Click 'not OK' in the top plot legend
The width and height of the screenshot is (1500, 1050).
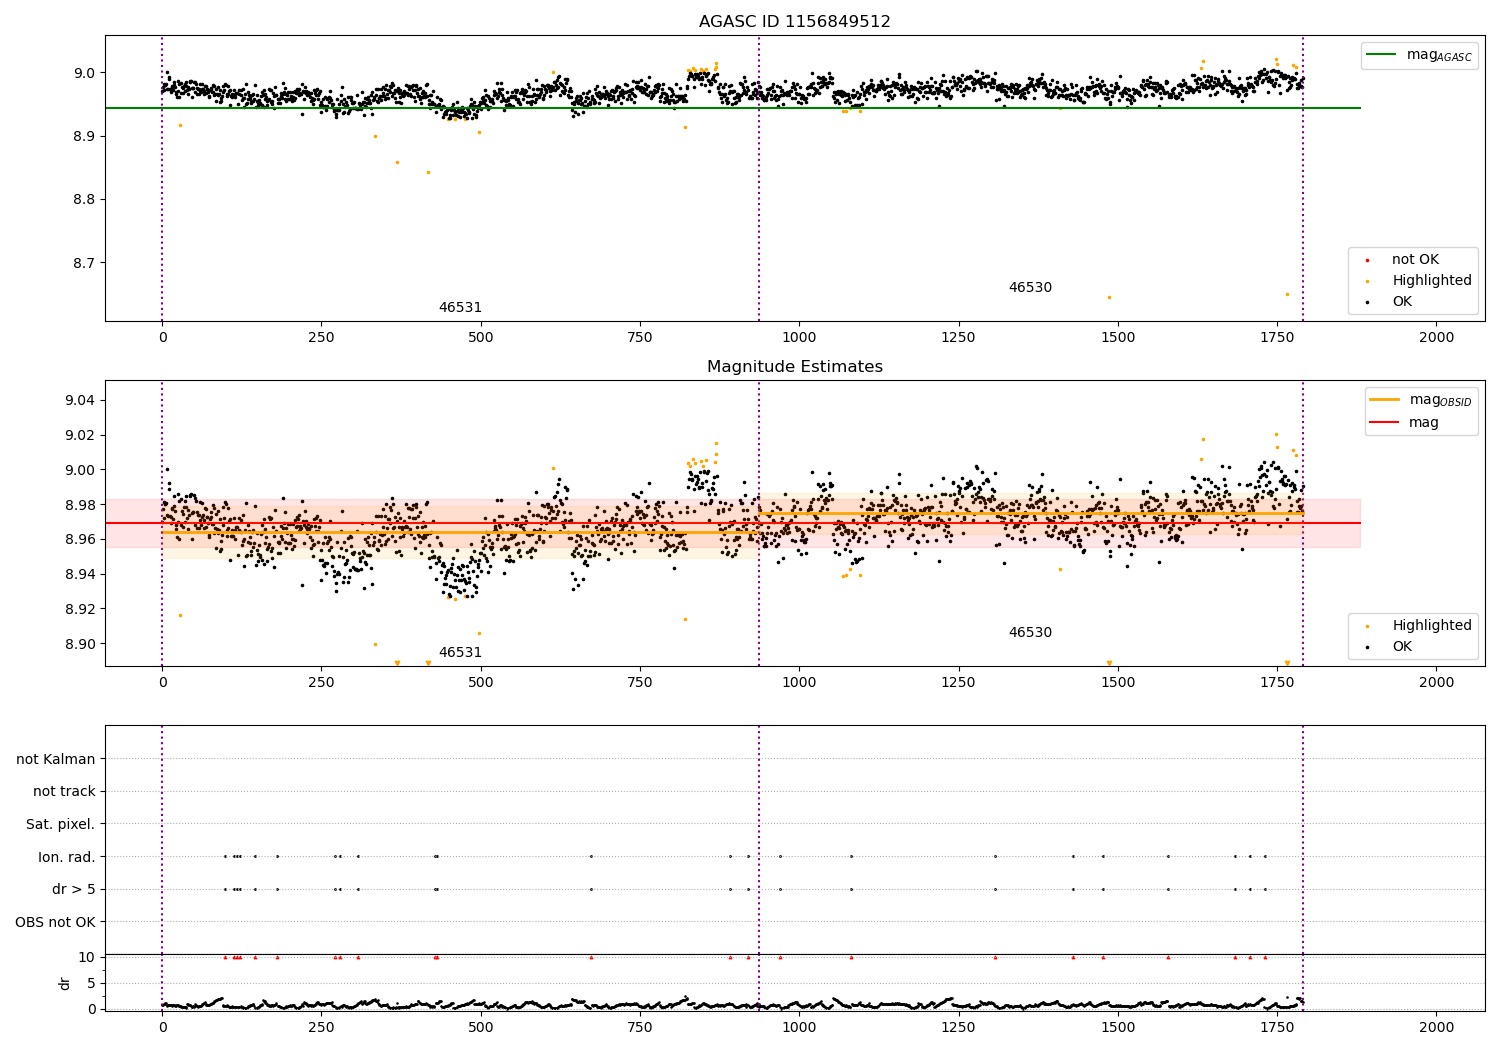1415,260
